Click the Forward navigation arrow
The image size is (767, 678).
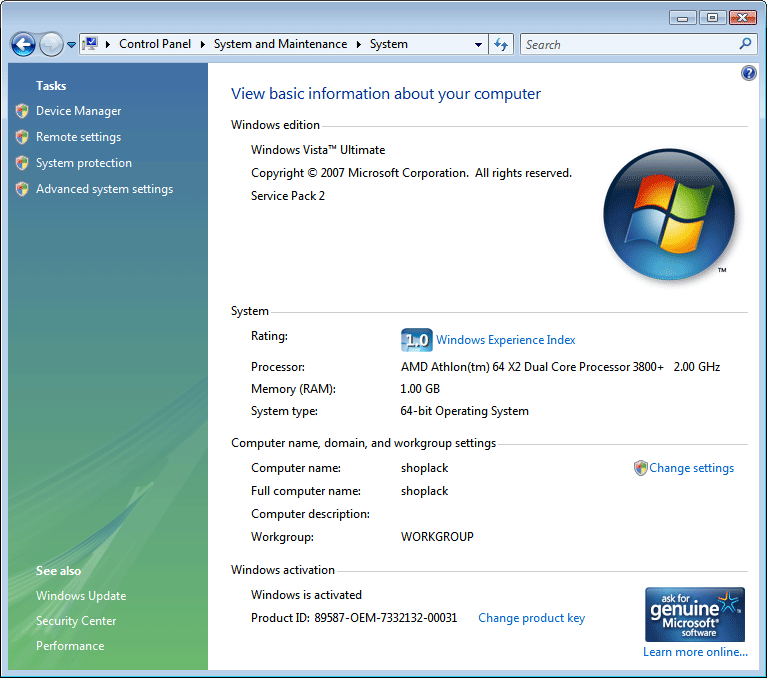[x=51, y=45]
